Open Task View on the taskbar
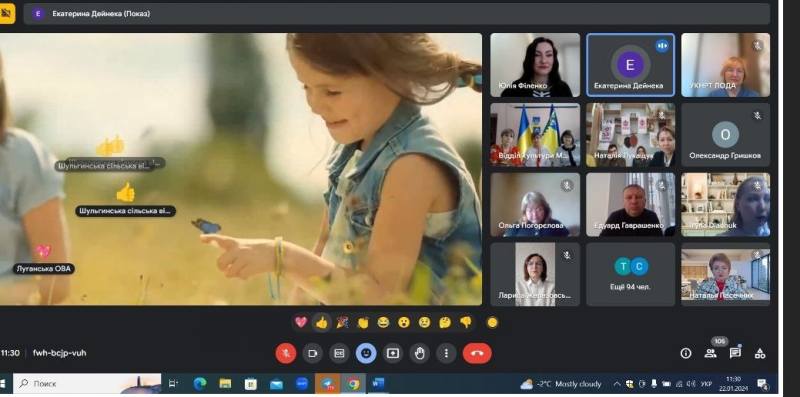Image resolution: width=800 pixels, height=397 pixels. point(173,384)
